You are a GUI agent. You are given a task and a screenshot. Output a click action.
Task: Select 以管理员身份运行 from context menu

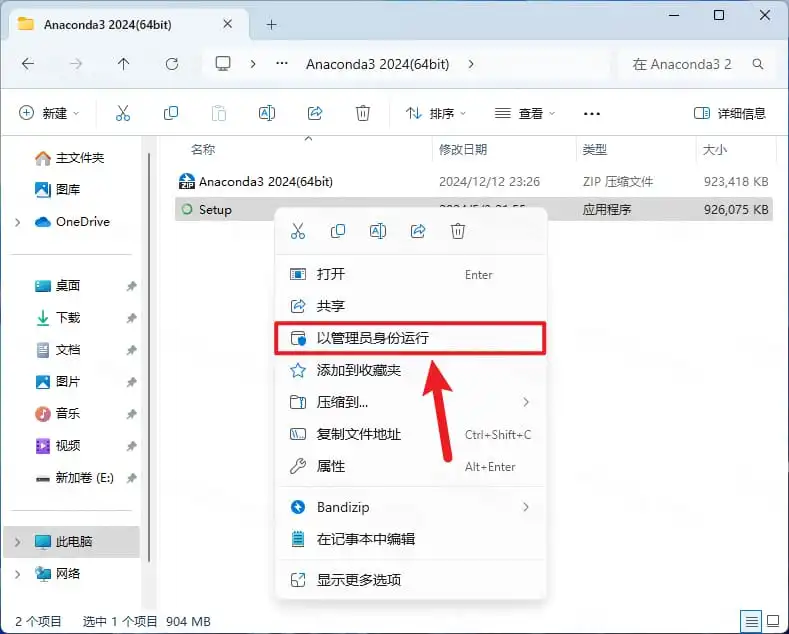point(411,338)
